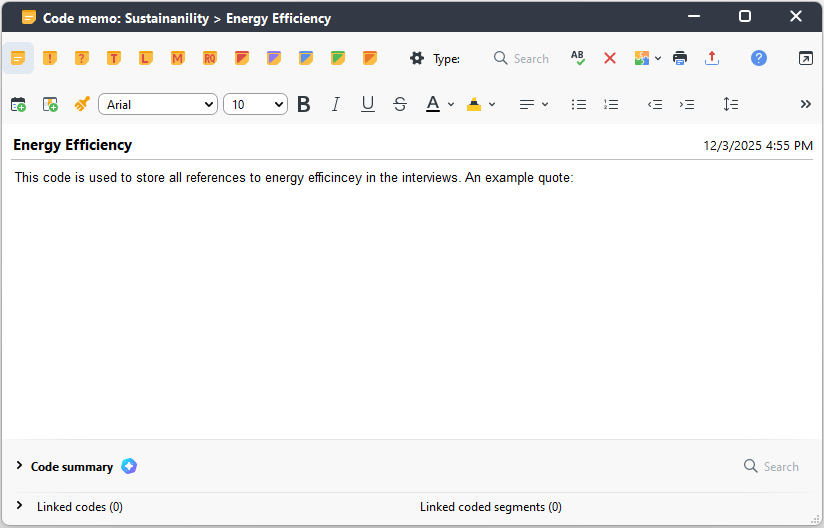The width and height of the screenshot is (824, 528).
Task: Toggle italic formatting
Action: pos(336,104)
